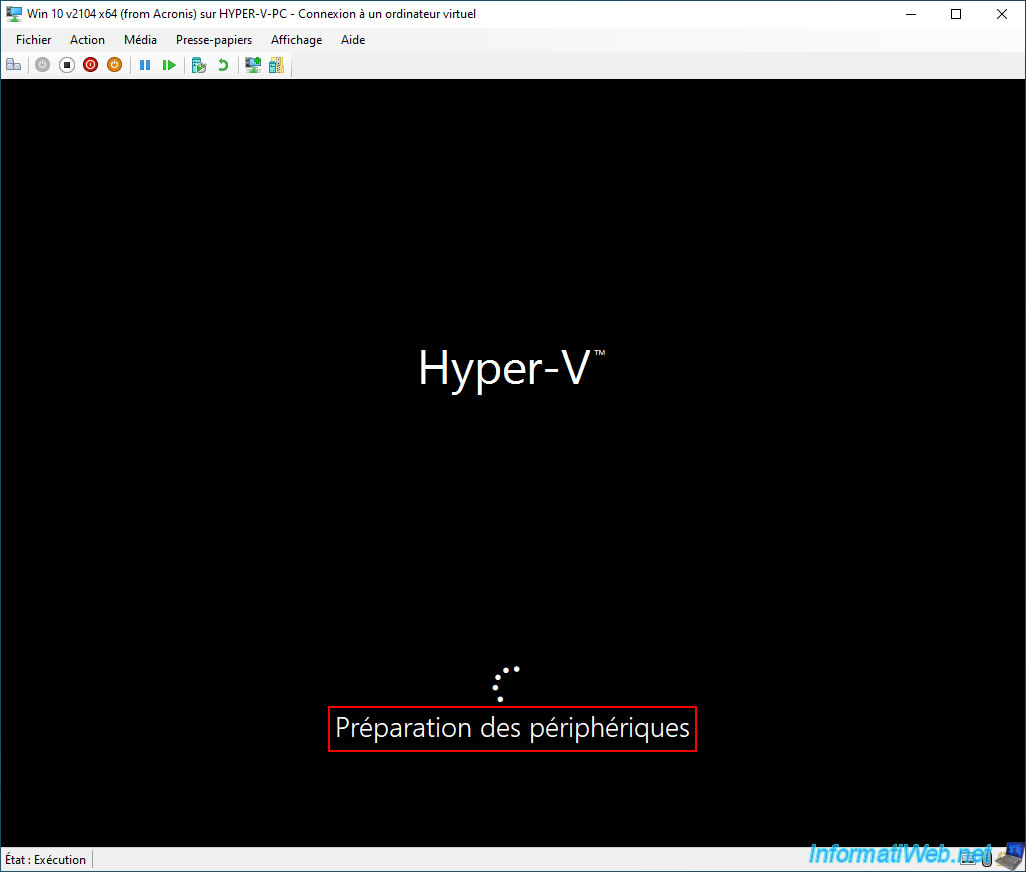
Task: Click the Hyper-V logo text on VM screen
Action: coord(511,370)
